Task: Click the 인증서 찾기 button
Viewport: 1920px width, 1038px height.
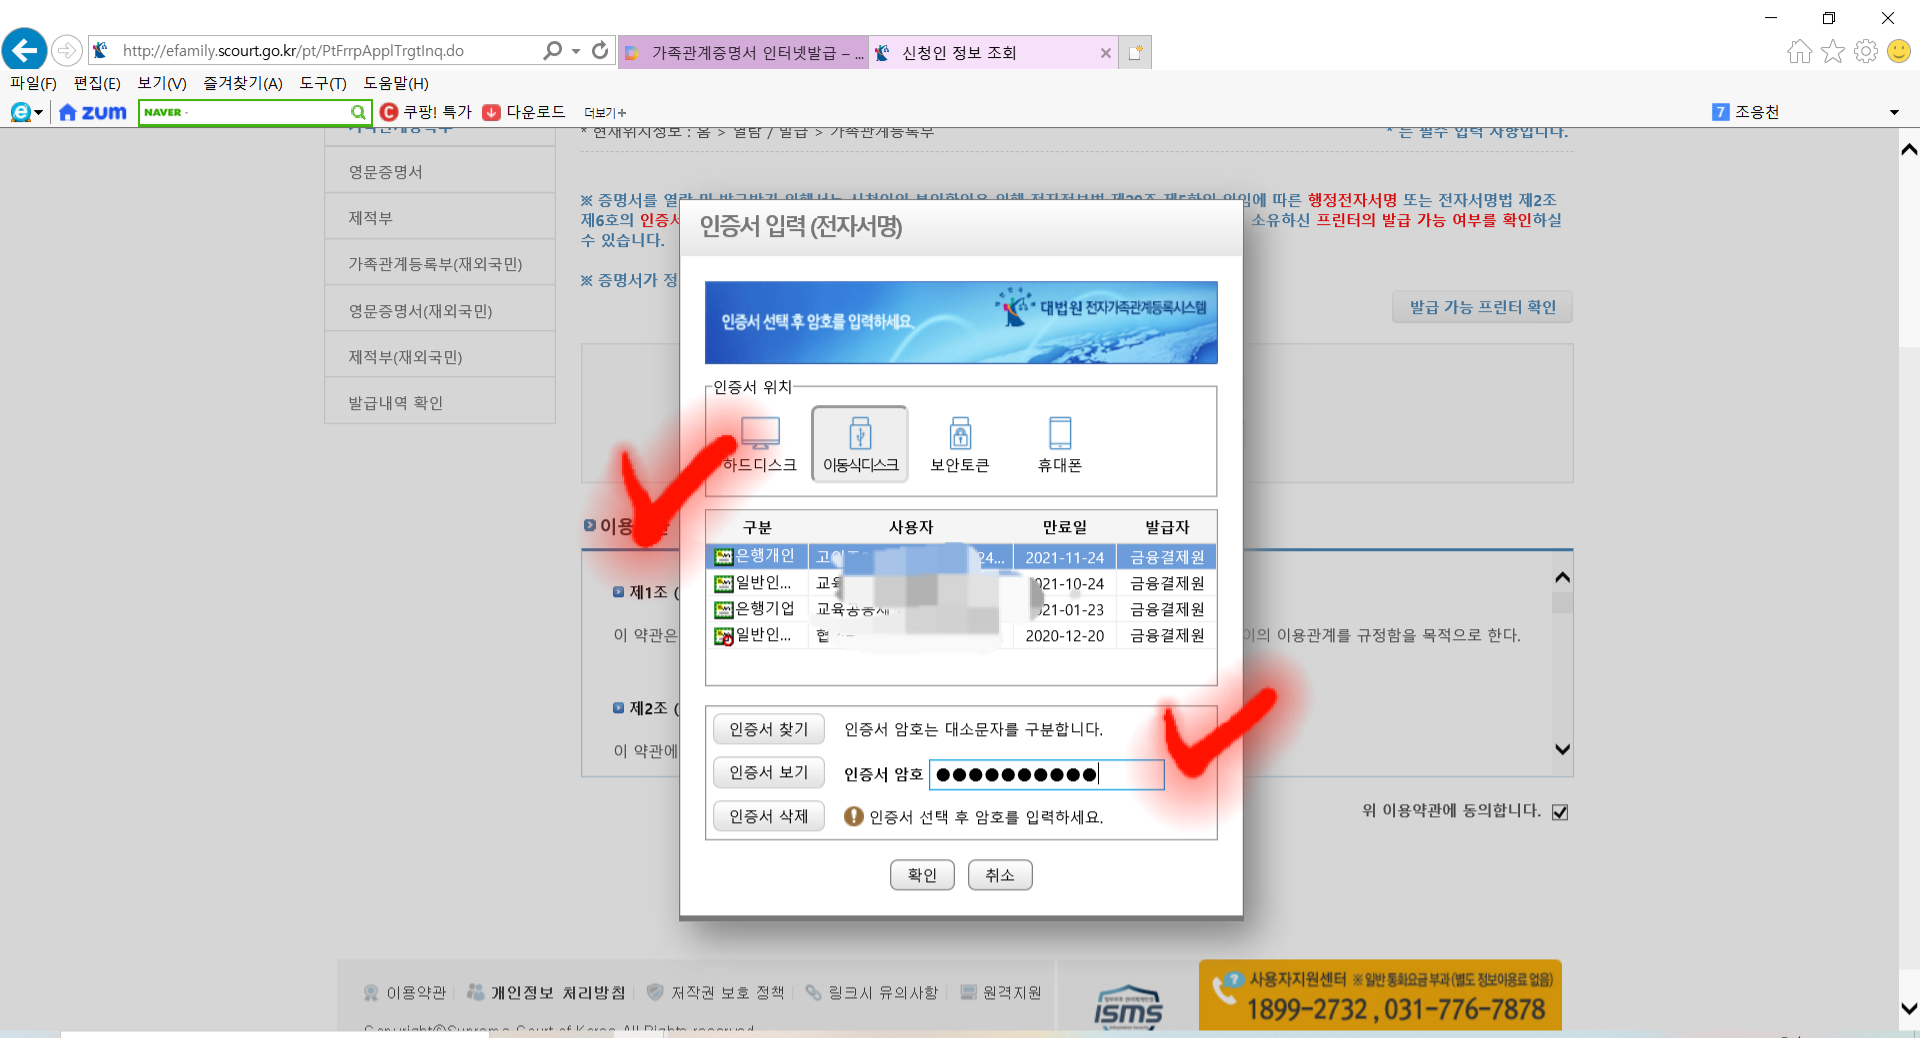Action: (768, 729)
